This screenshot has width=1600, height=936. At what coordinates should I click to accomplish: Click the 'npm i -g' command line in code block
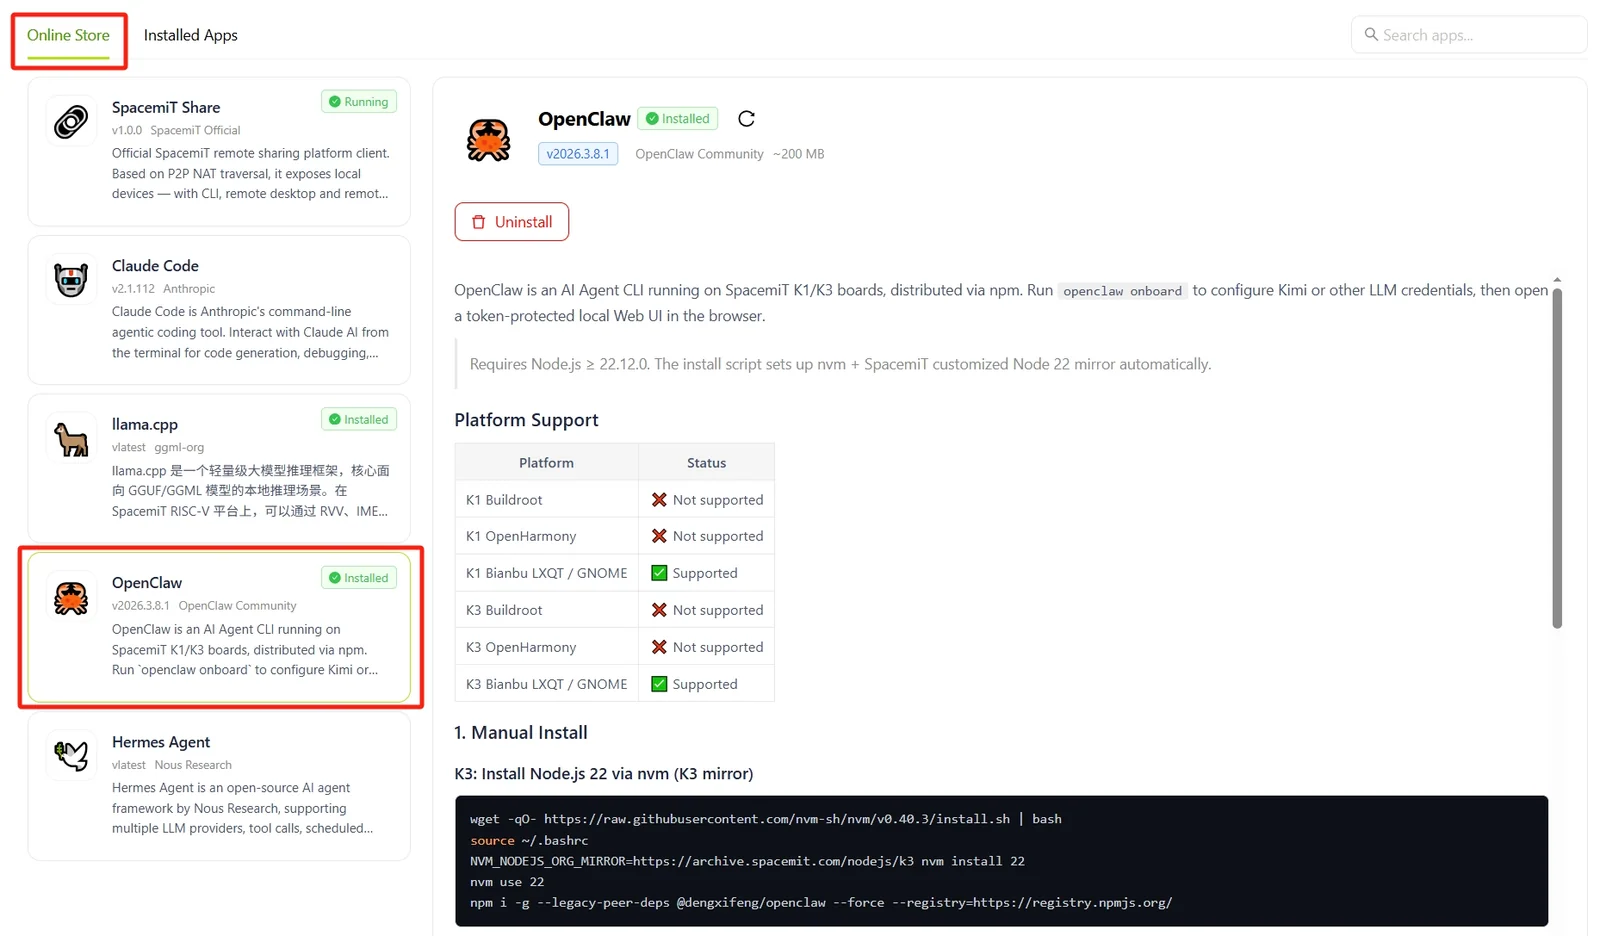point(821,903)
